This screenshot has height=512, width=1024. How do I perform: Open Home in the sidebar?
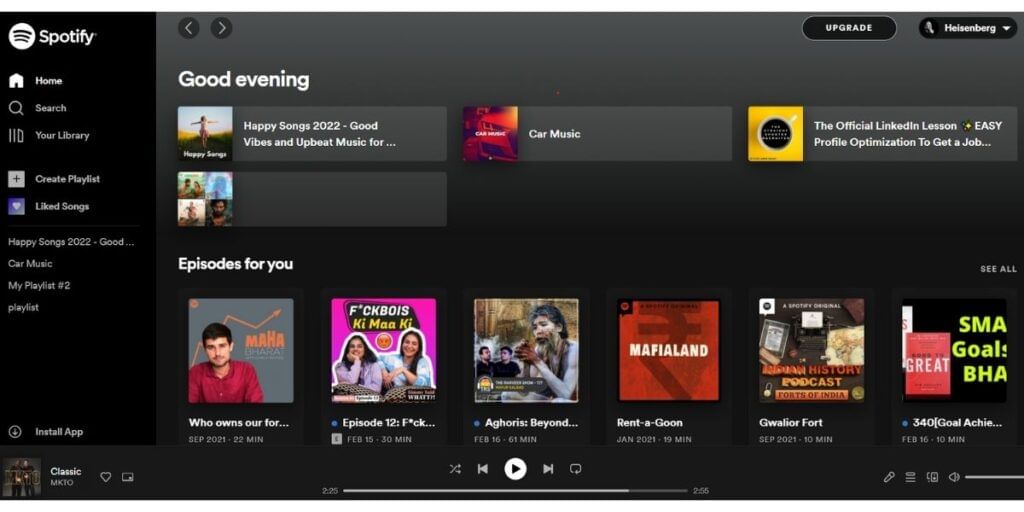point(36,81)
